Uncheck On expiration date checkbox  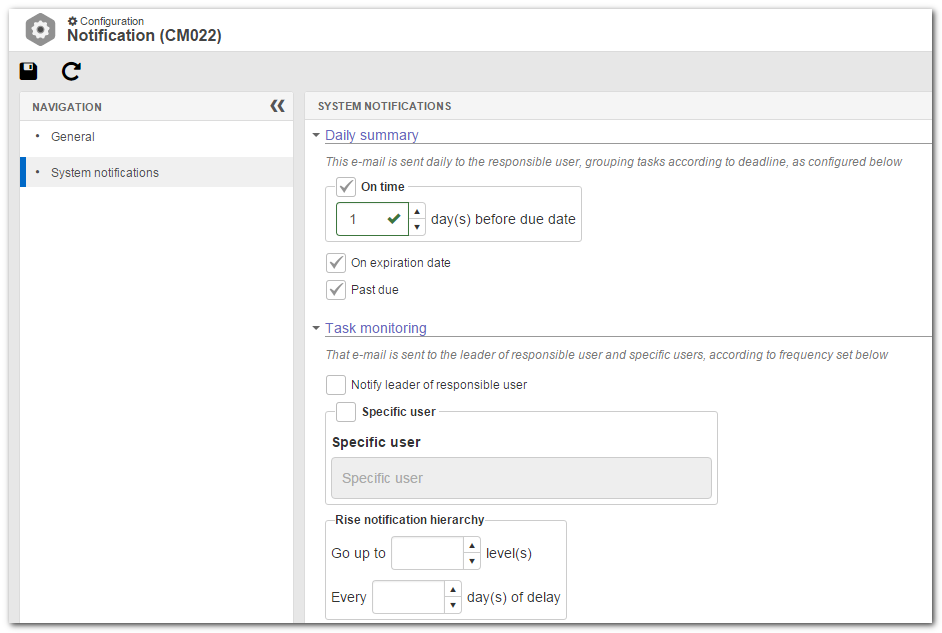click(336, 263)
